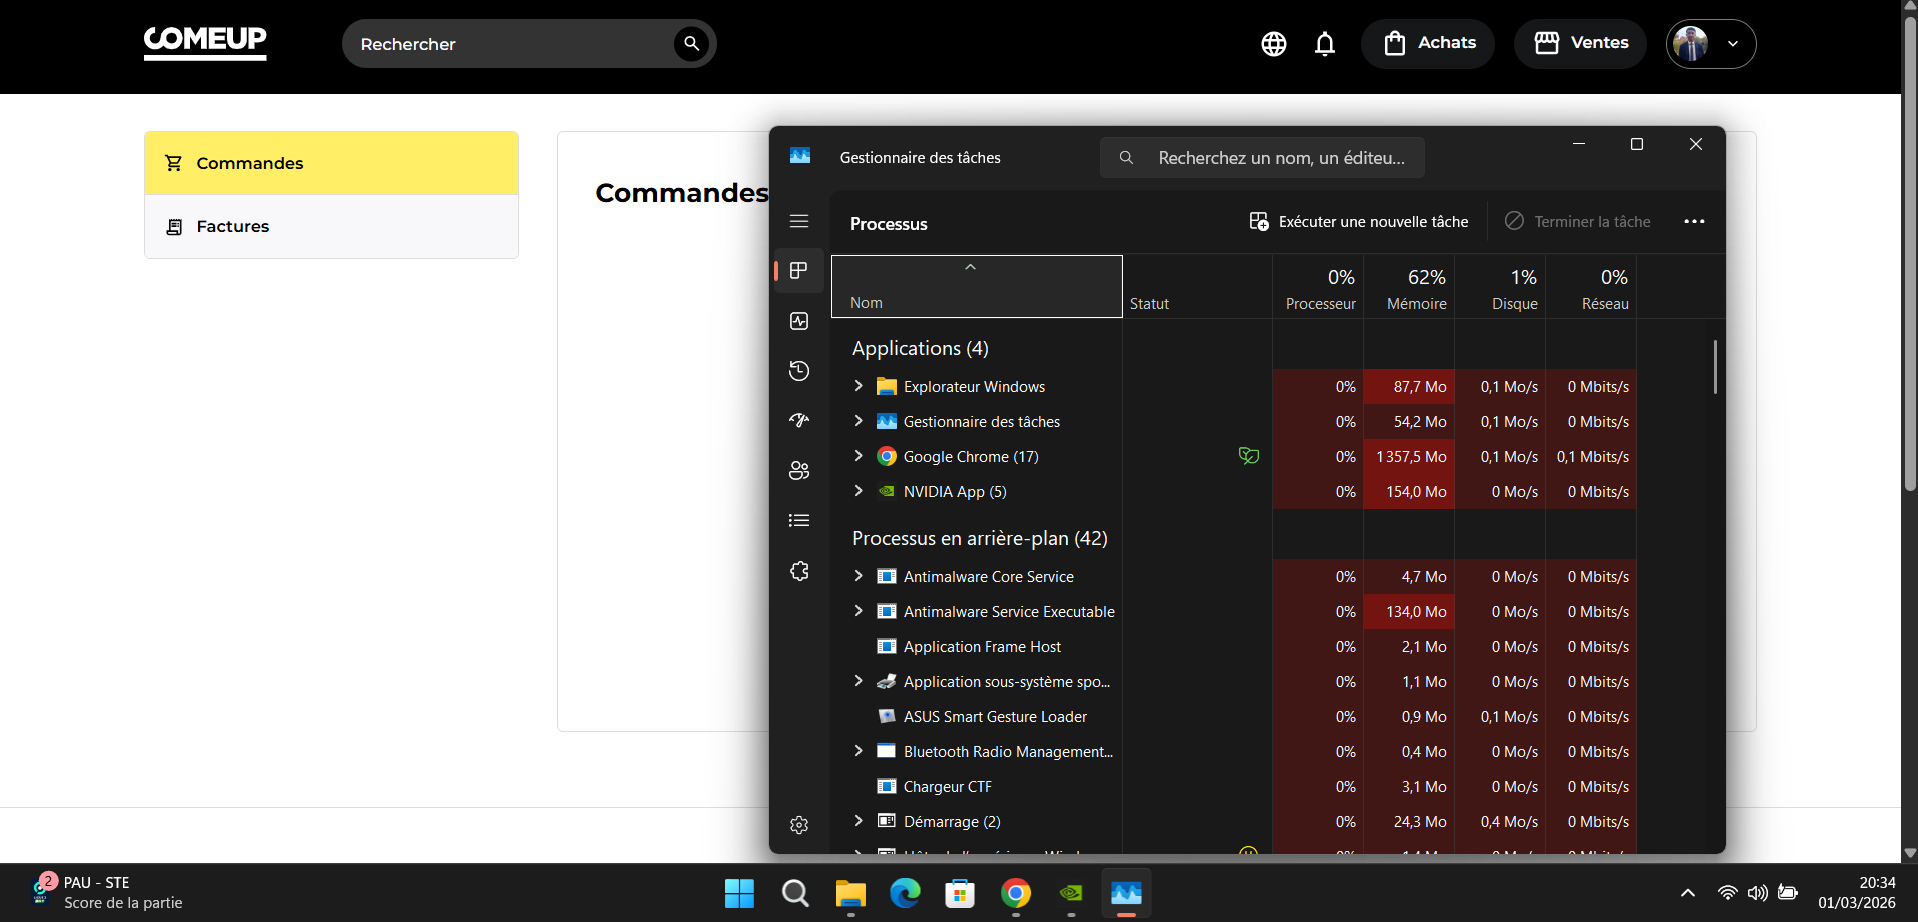Click the language globe icon
1918x922 pixels.
1273,44
